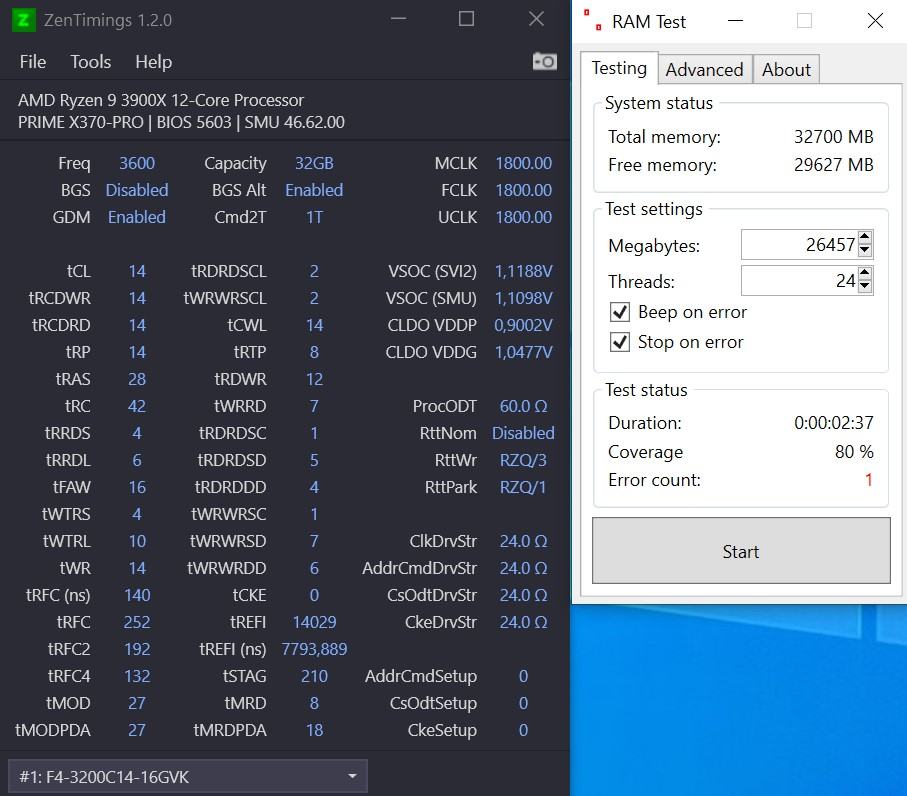Click the CLDO VDDG value 1,0477V
Screen dimensions: 907x796
click(523, 352)
